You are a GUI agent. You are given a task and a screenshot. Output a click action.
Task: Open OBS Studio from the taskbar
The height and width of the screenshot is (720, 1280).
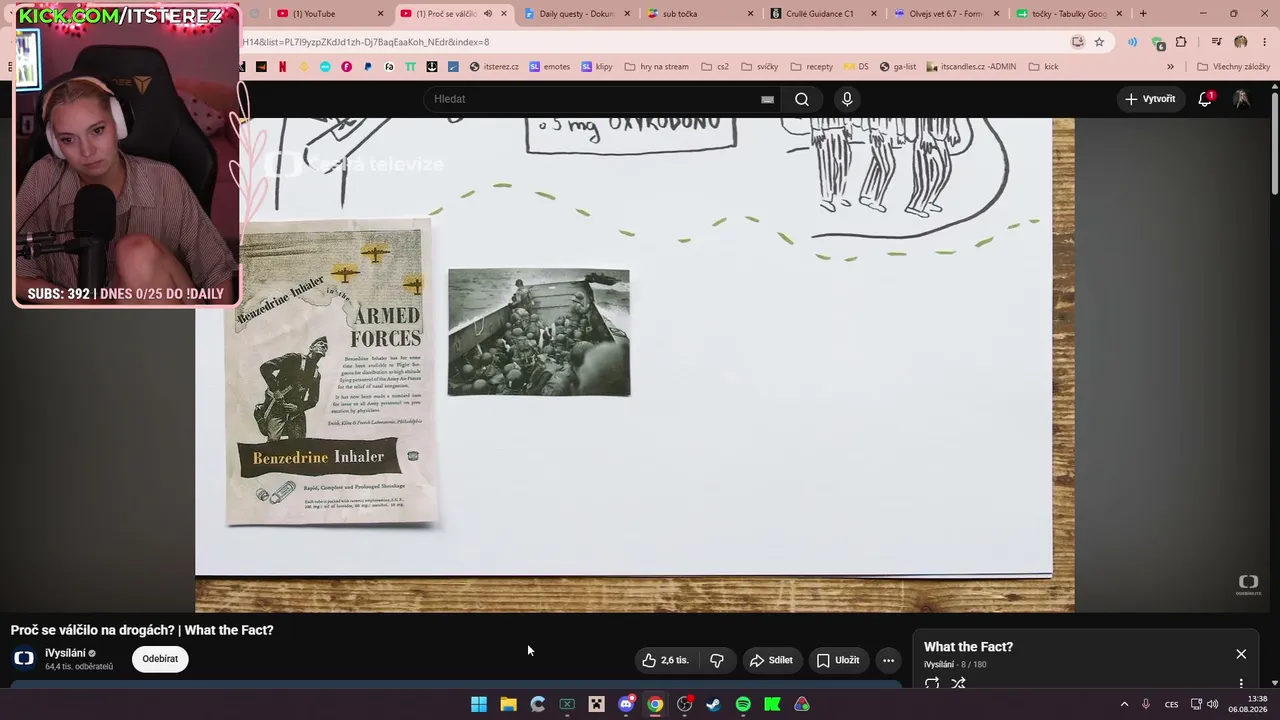coord(684,704)
